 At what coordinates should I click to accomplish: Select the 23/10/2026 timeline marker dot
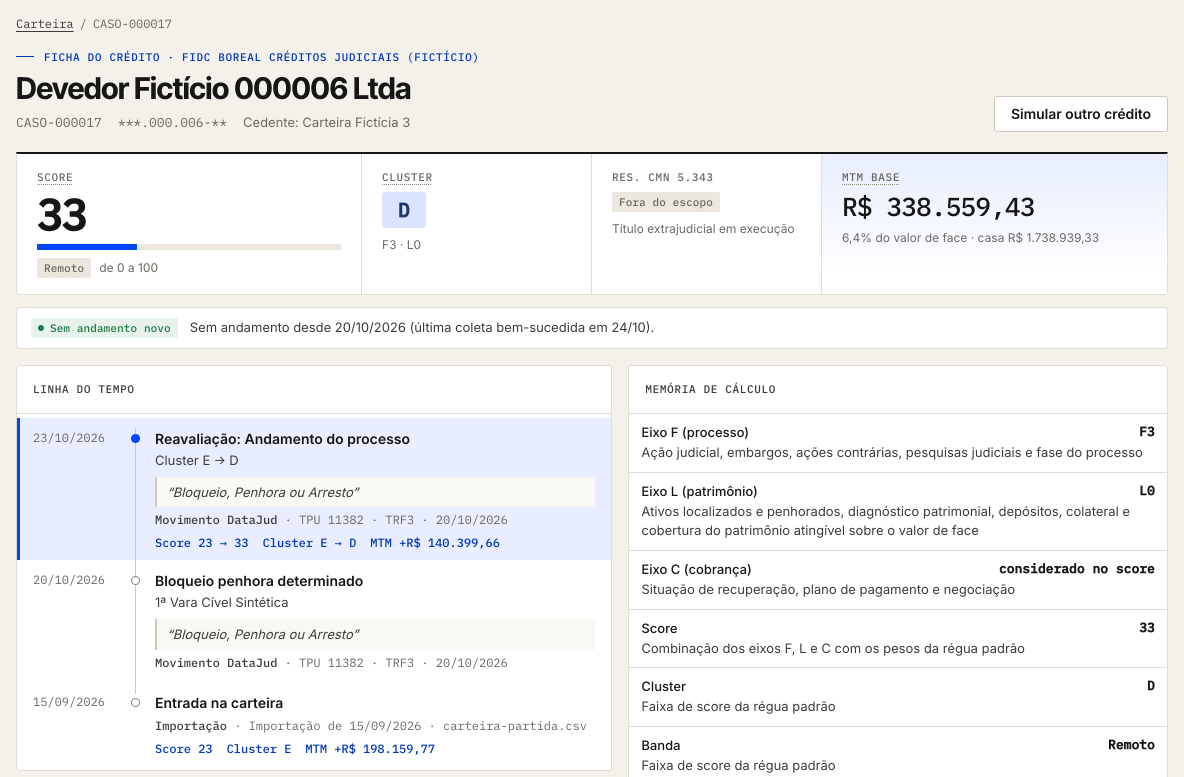click(x=135, y=439)
